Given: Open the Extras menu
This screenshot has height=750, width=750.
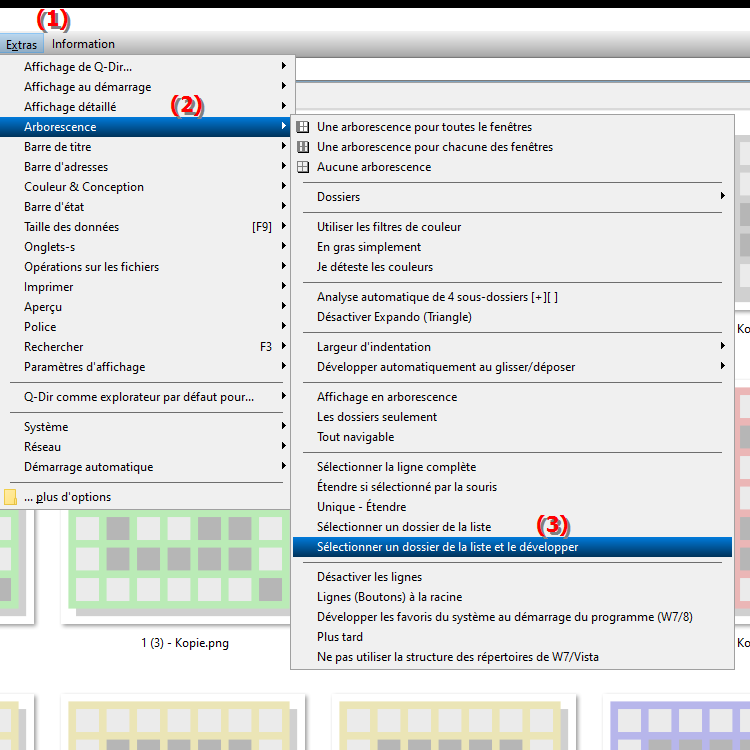Looking at the screenshot, I should [22, 44].
